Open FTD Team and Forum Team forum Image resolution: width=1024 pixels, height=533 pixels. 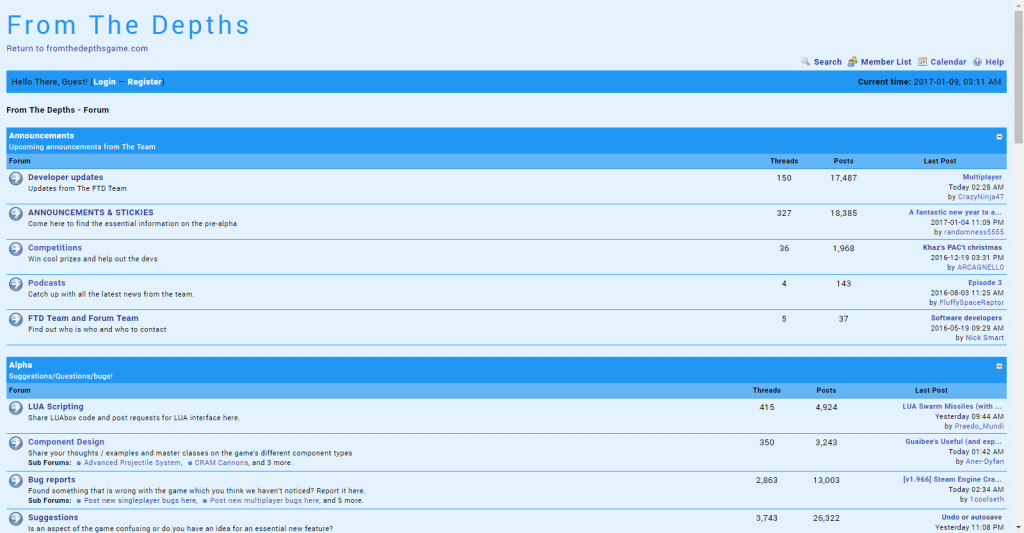(83, 318)
